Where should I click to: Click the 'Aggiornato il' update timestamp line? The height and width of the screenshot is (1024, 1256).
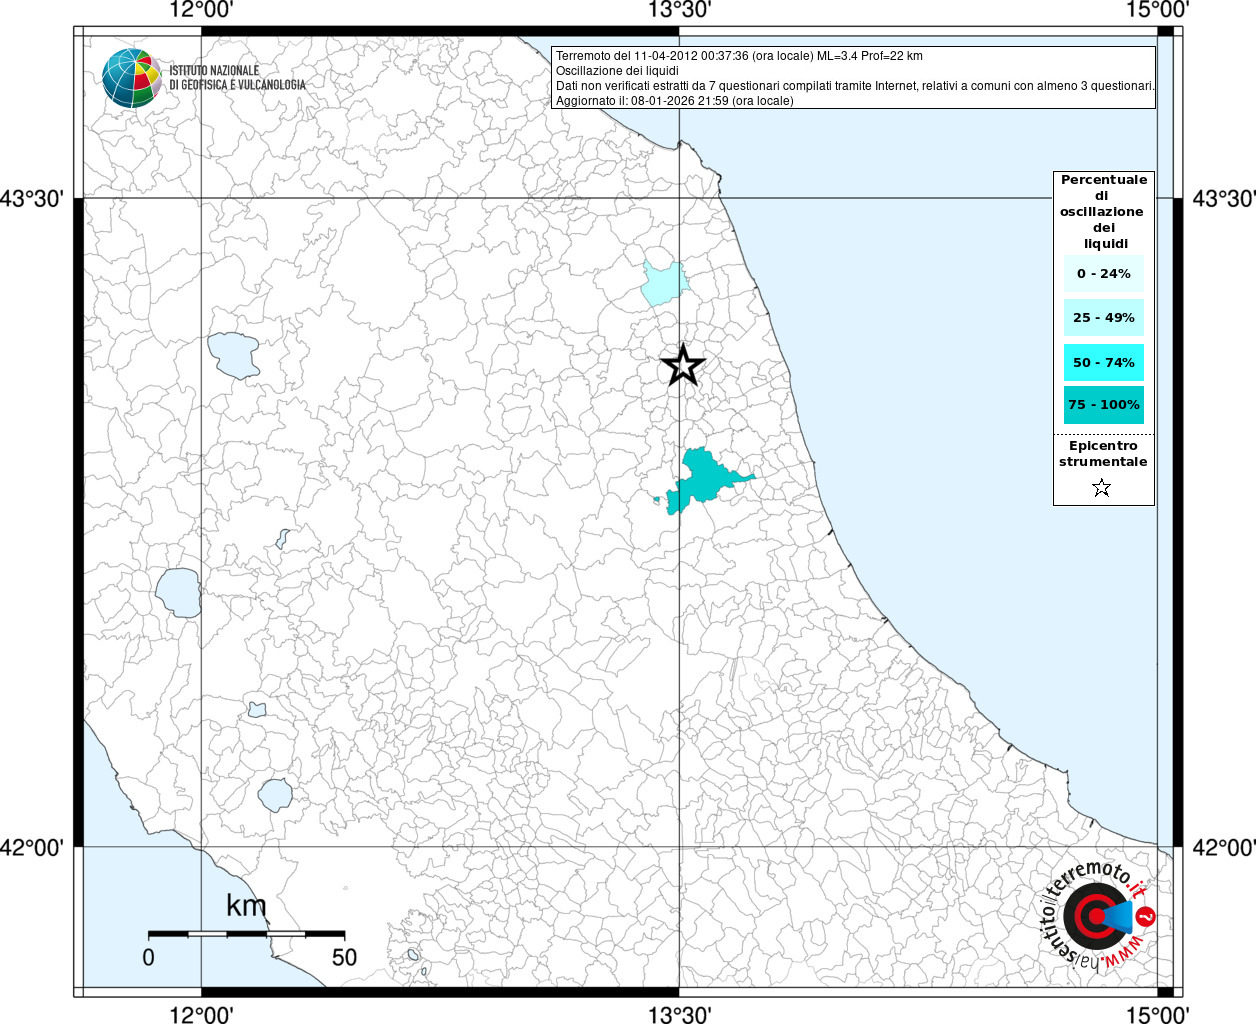click(x=674, y=101)
